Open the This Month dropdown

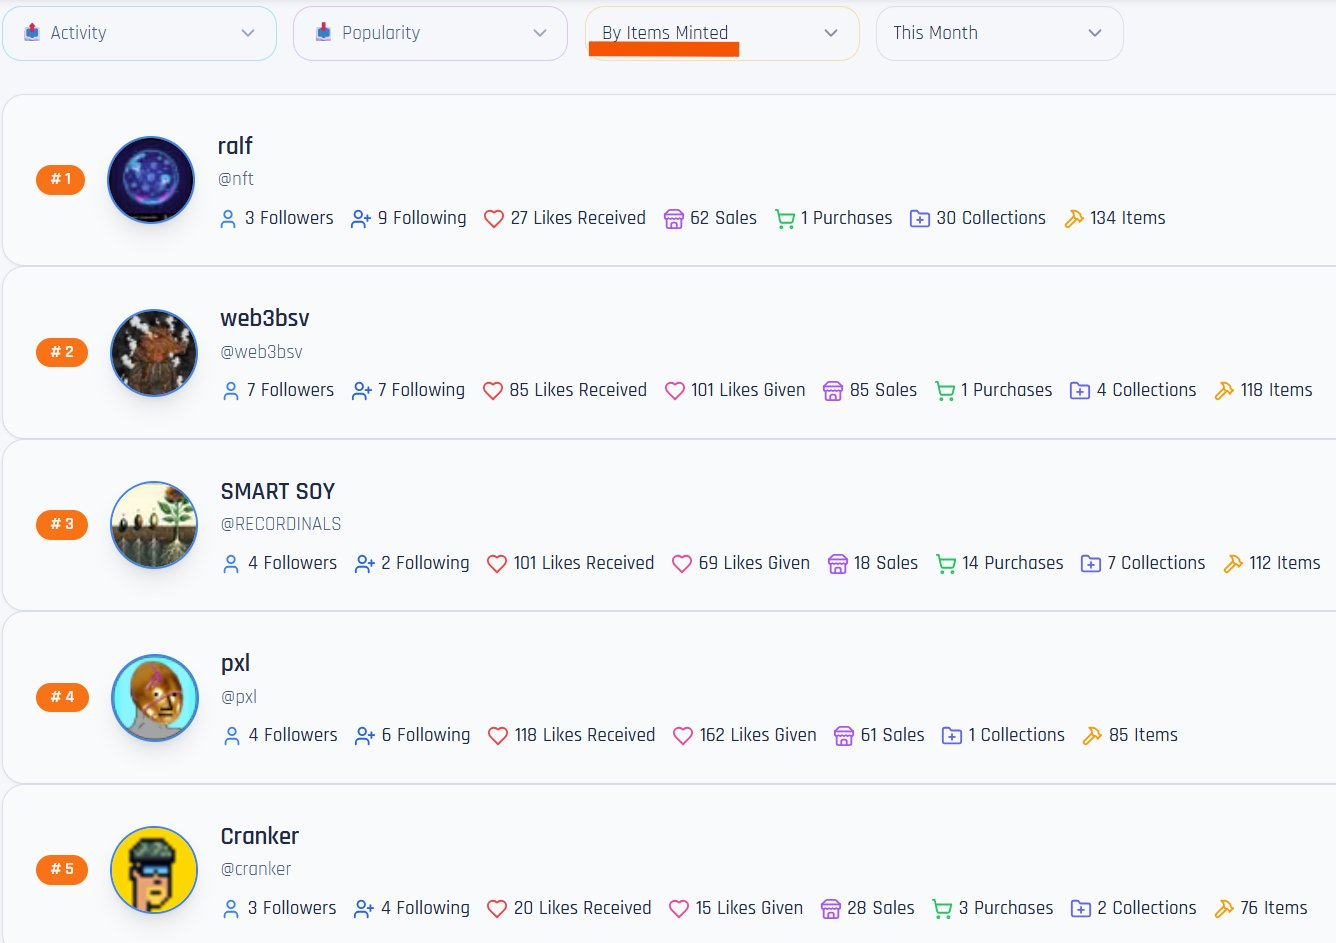tap(999, 33)
